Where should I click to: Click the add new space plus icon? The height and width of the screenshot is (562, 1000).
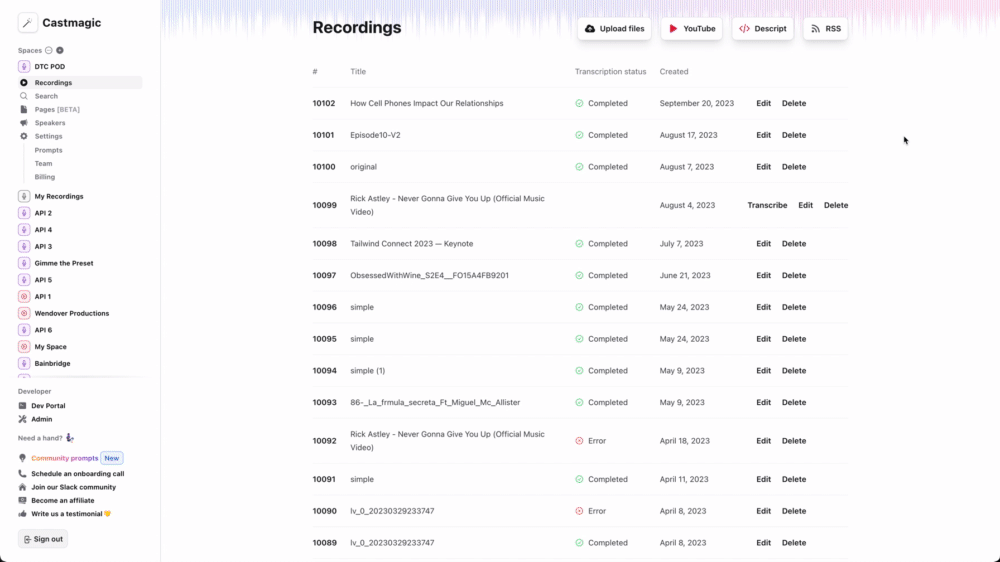60,50
